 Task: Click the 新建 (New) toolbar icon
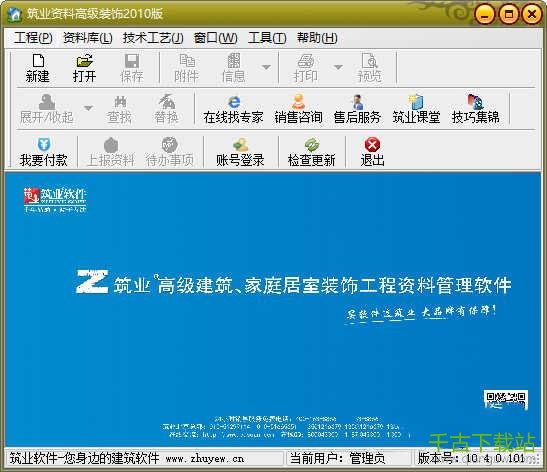point(38,68)
